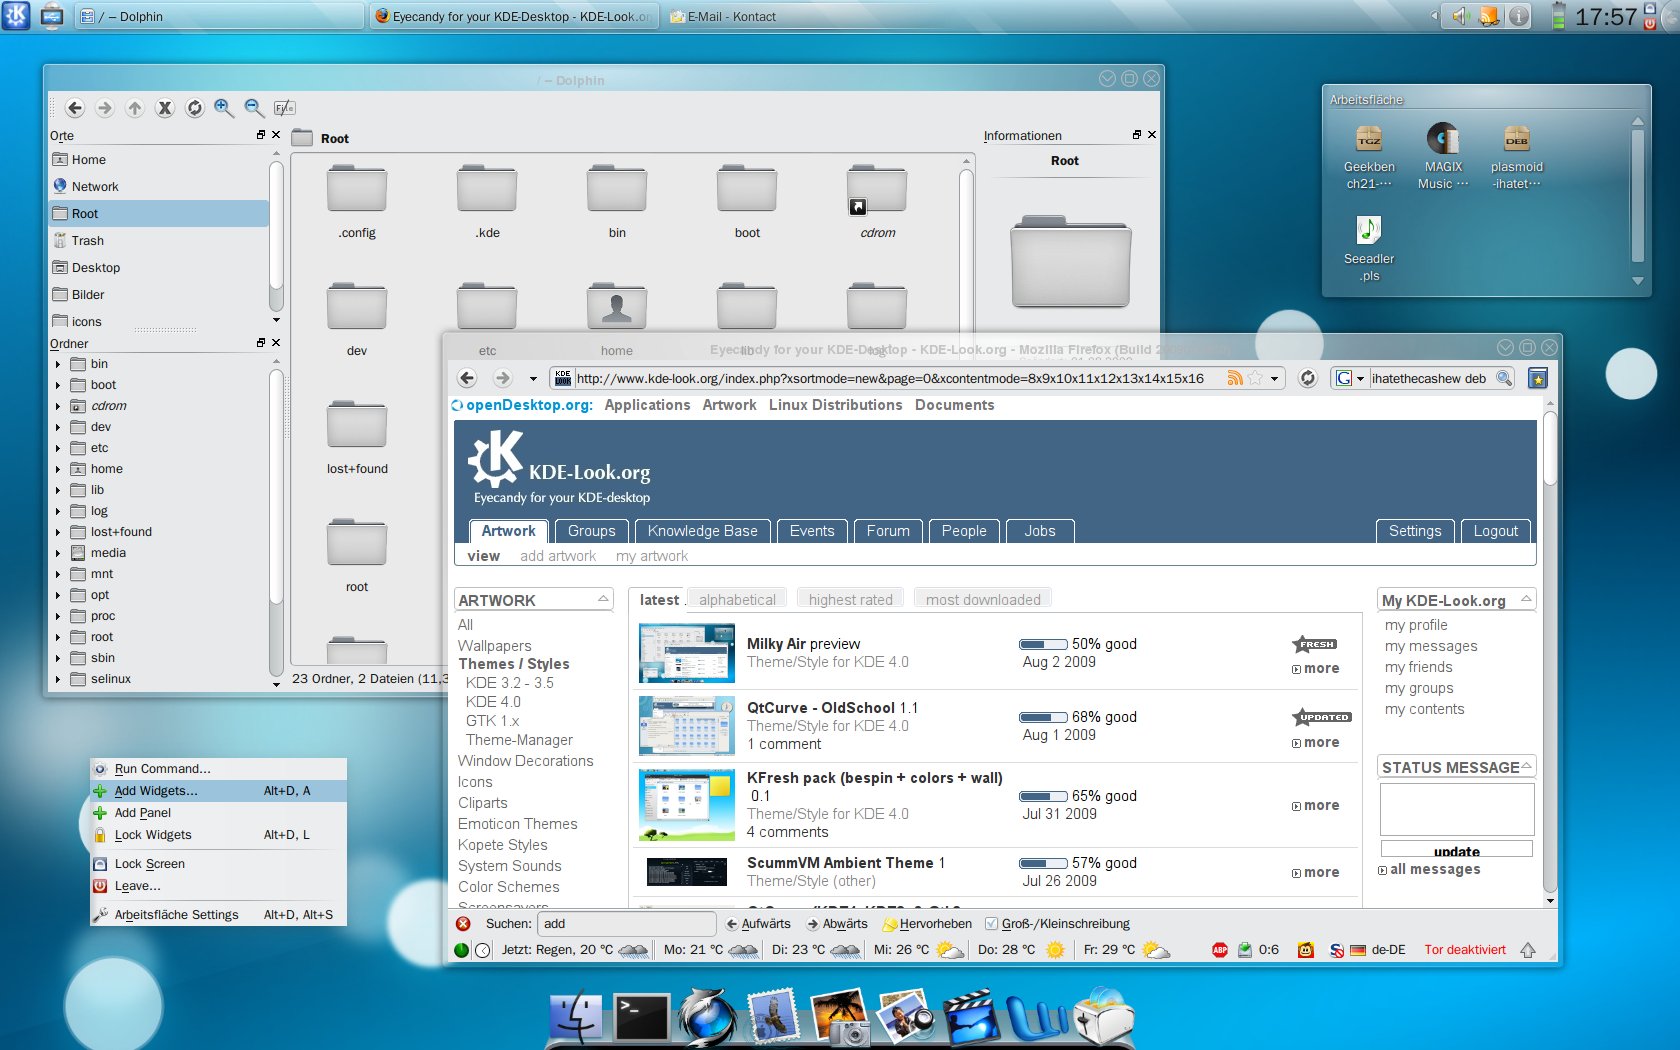Screen dimensions: 1680x1050
Task: Go back in Dolphin toolbar
Action: (75, 108)
